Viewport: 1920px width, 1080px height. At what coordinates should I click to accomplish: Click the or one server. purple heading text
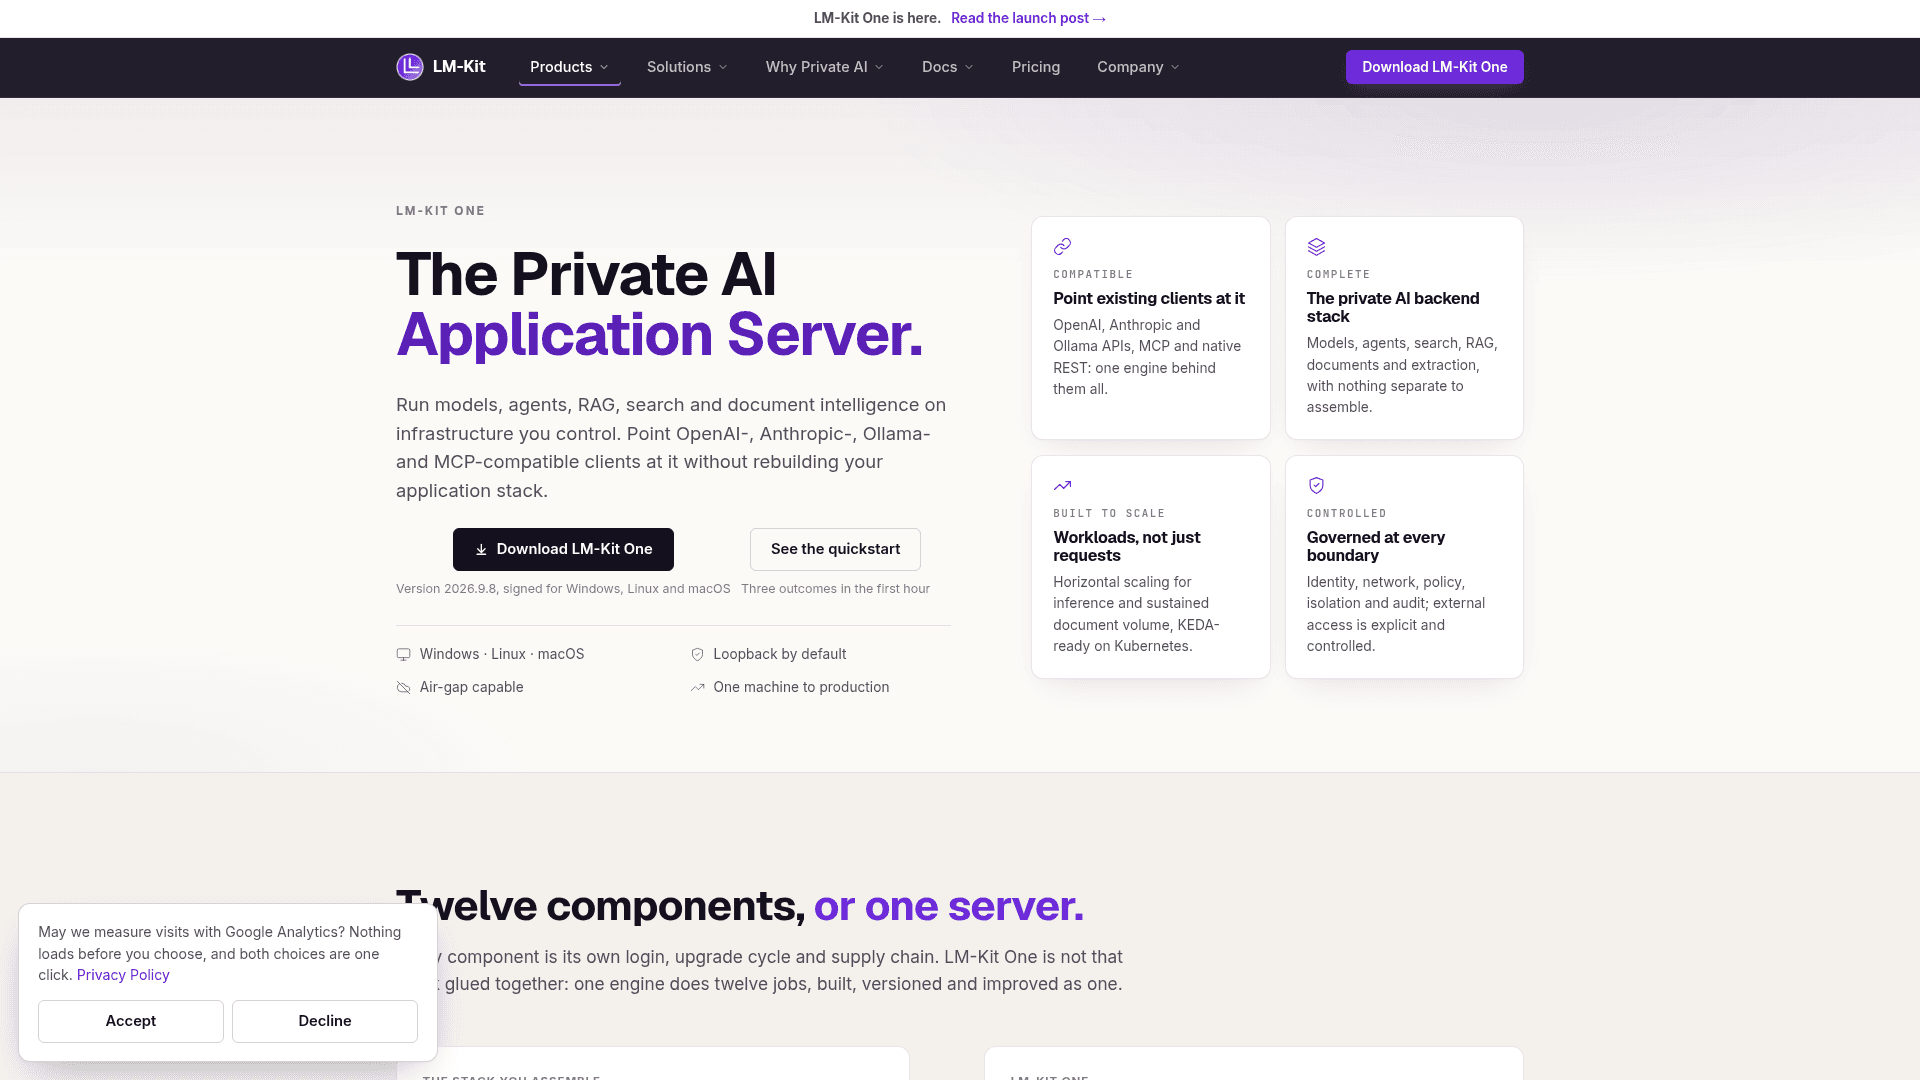(949, 906)
